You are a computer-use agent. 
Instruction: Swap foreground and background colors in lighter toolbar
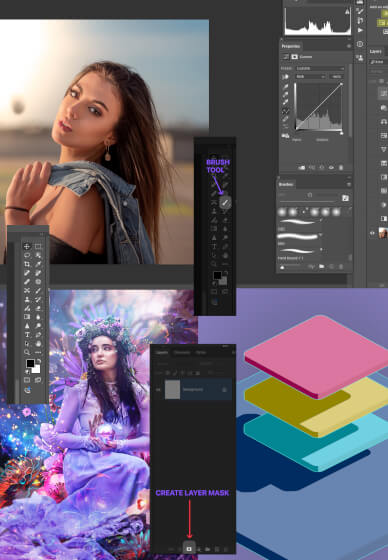coord(38,361)
